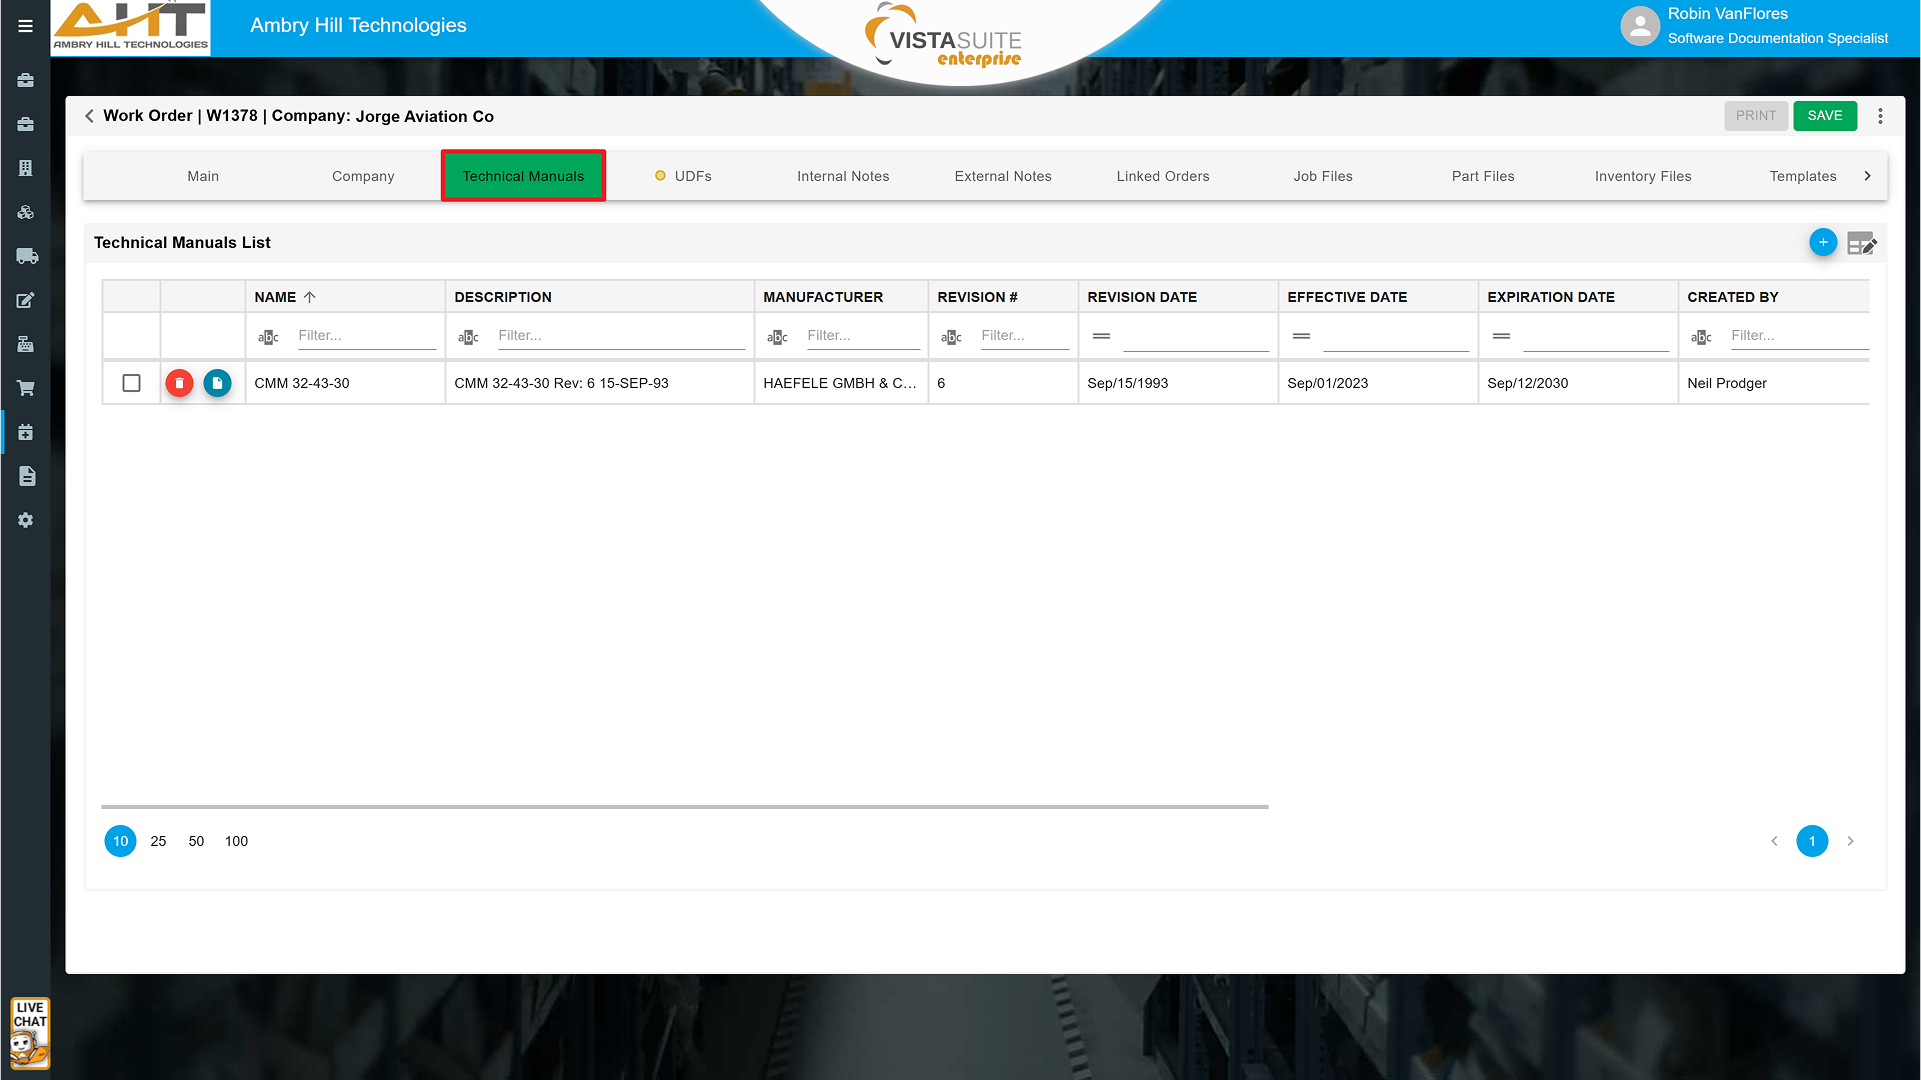Click the Description filter input field
Viewport: 1921px width, 1080px height.
click(x=620, y=336)
